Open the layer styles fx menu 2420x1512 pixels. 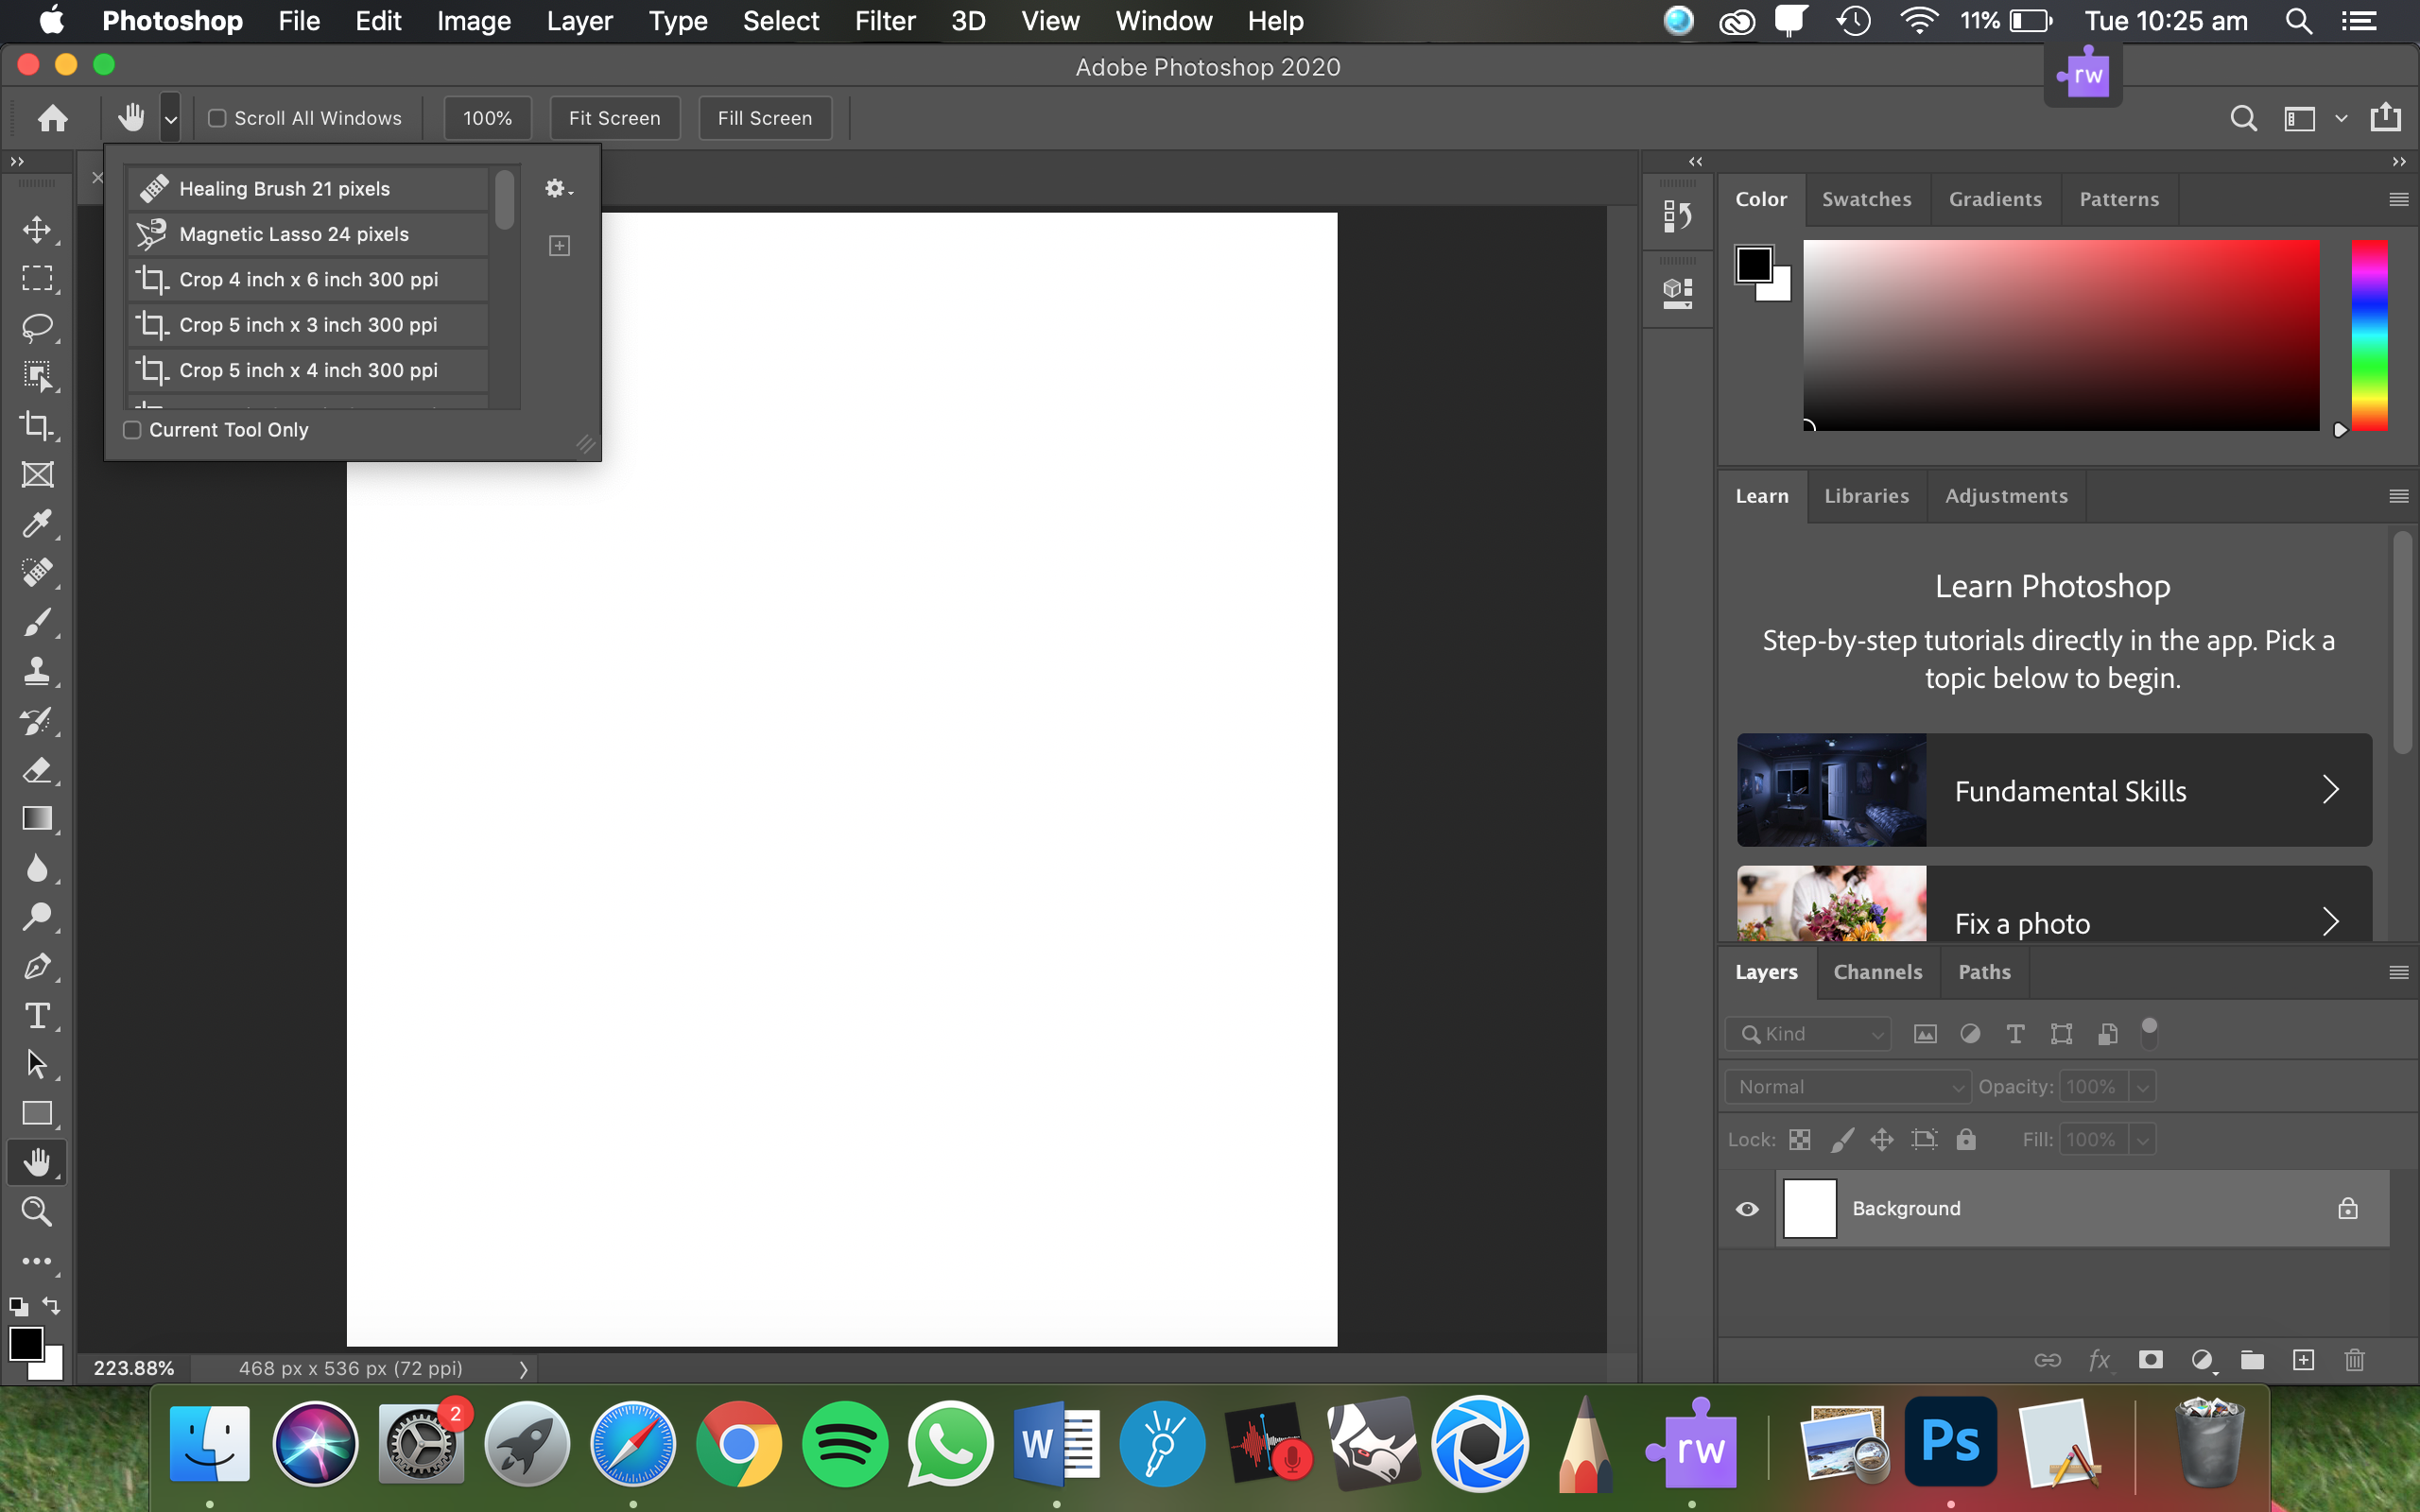pyautogui.click(x=2099, y=1360)
